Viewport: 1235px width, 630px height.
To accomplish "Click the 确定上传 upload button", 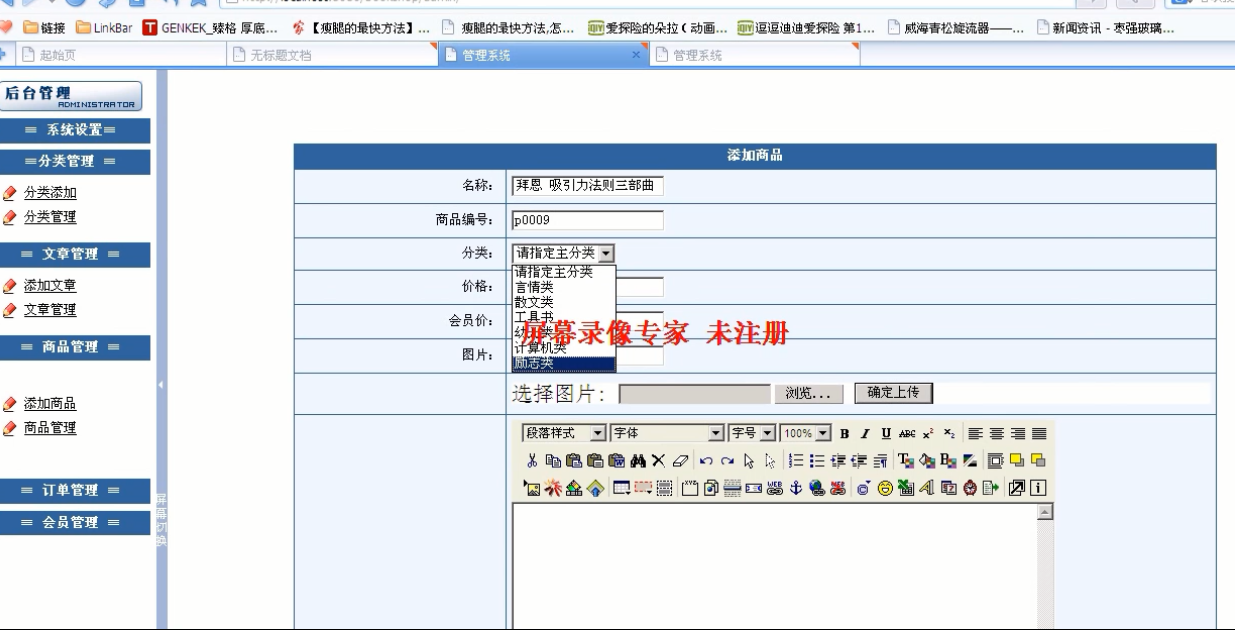I will click(x=893, y=393).
